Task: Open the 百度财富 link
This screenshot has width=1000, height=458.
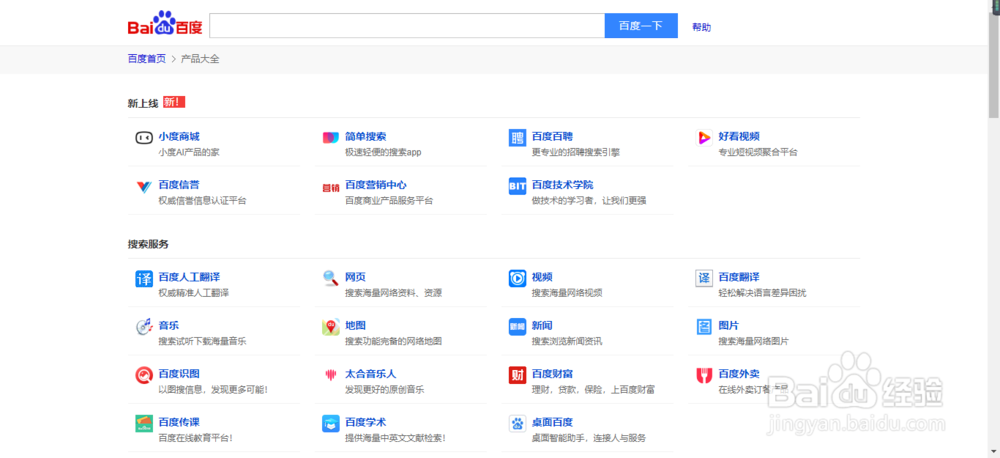Action: coord(552,374)
